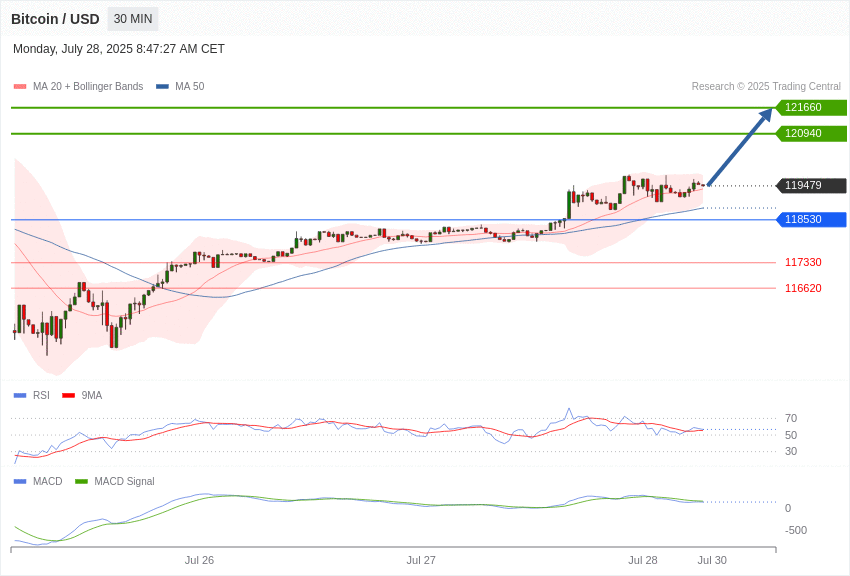Toggle the MA 50 legend entry
The image size is (850, 576).
[180, 87]
